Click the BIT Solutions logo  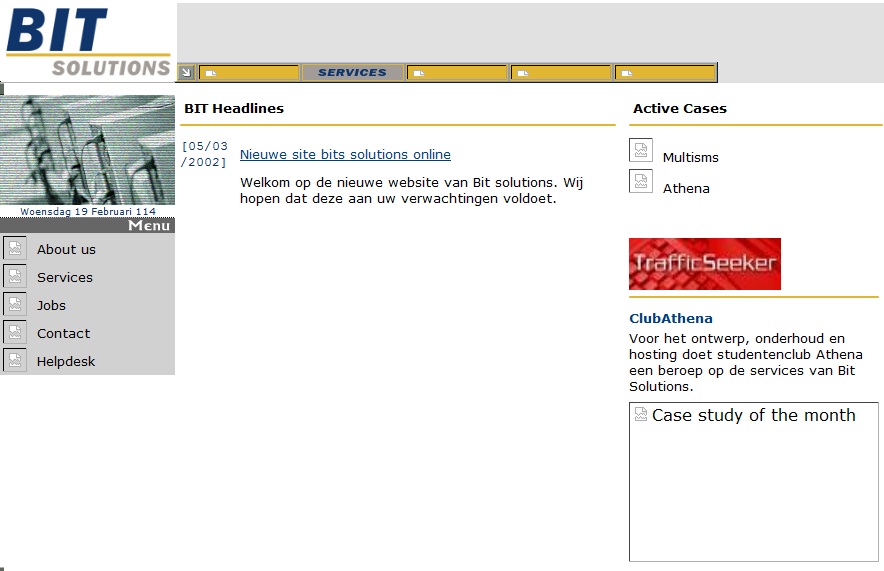click(x=88, y=42)
